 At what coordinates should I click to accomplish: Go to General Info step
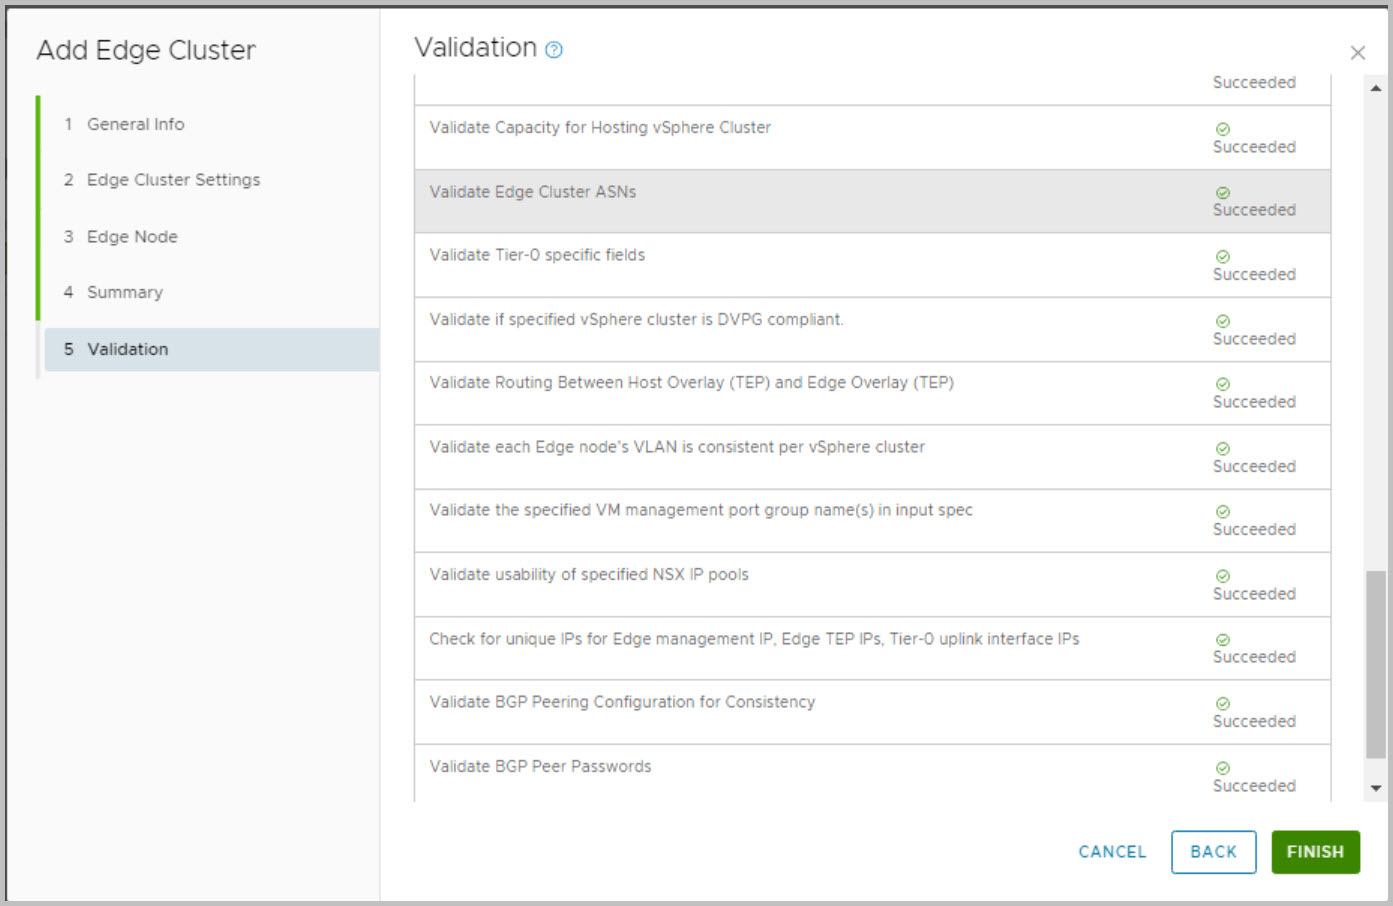(x=135, y=124)
